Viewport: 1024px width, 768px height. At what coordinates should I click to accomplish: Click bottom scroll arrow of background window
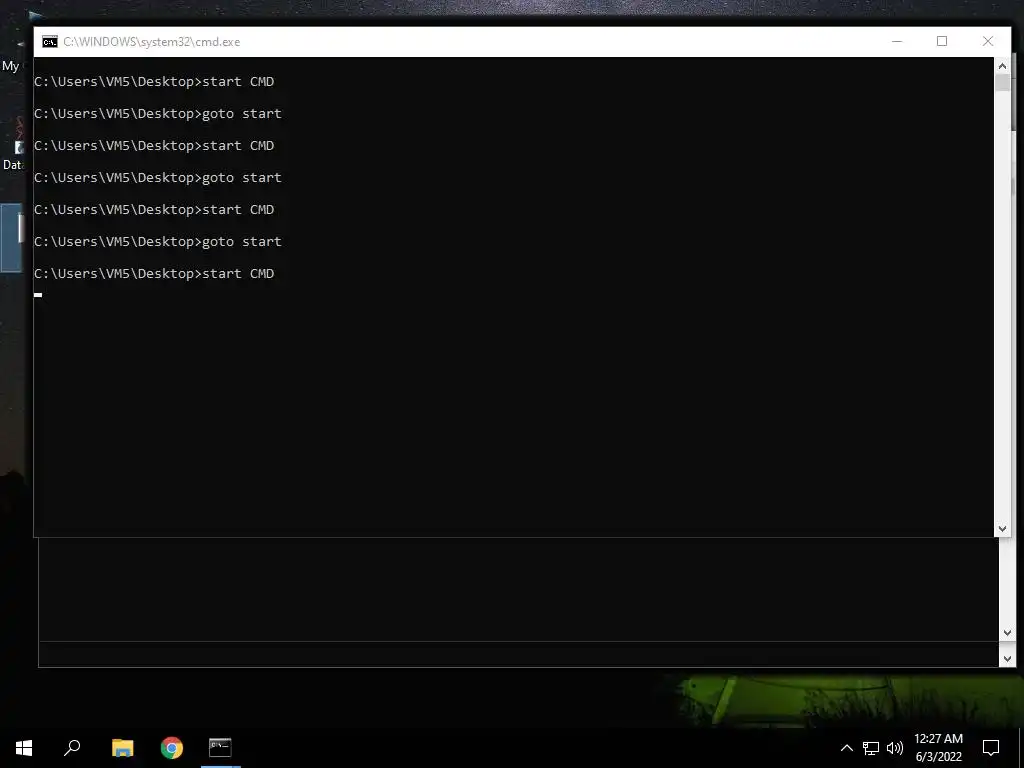point(1007,659)
